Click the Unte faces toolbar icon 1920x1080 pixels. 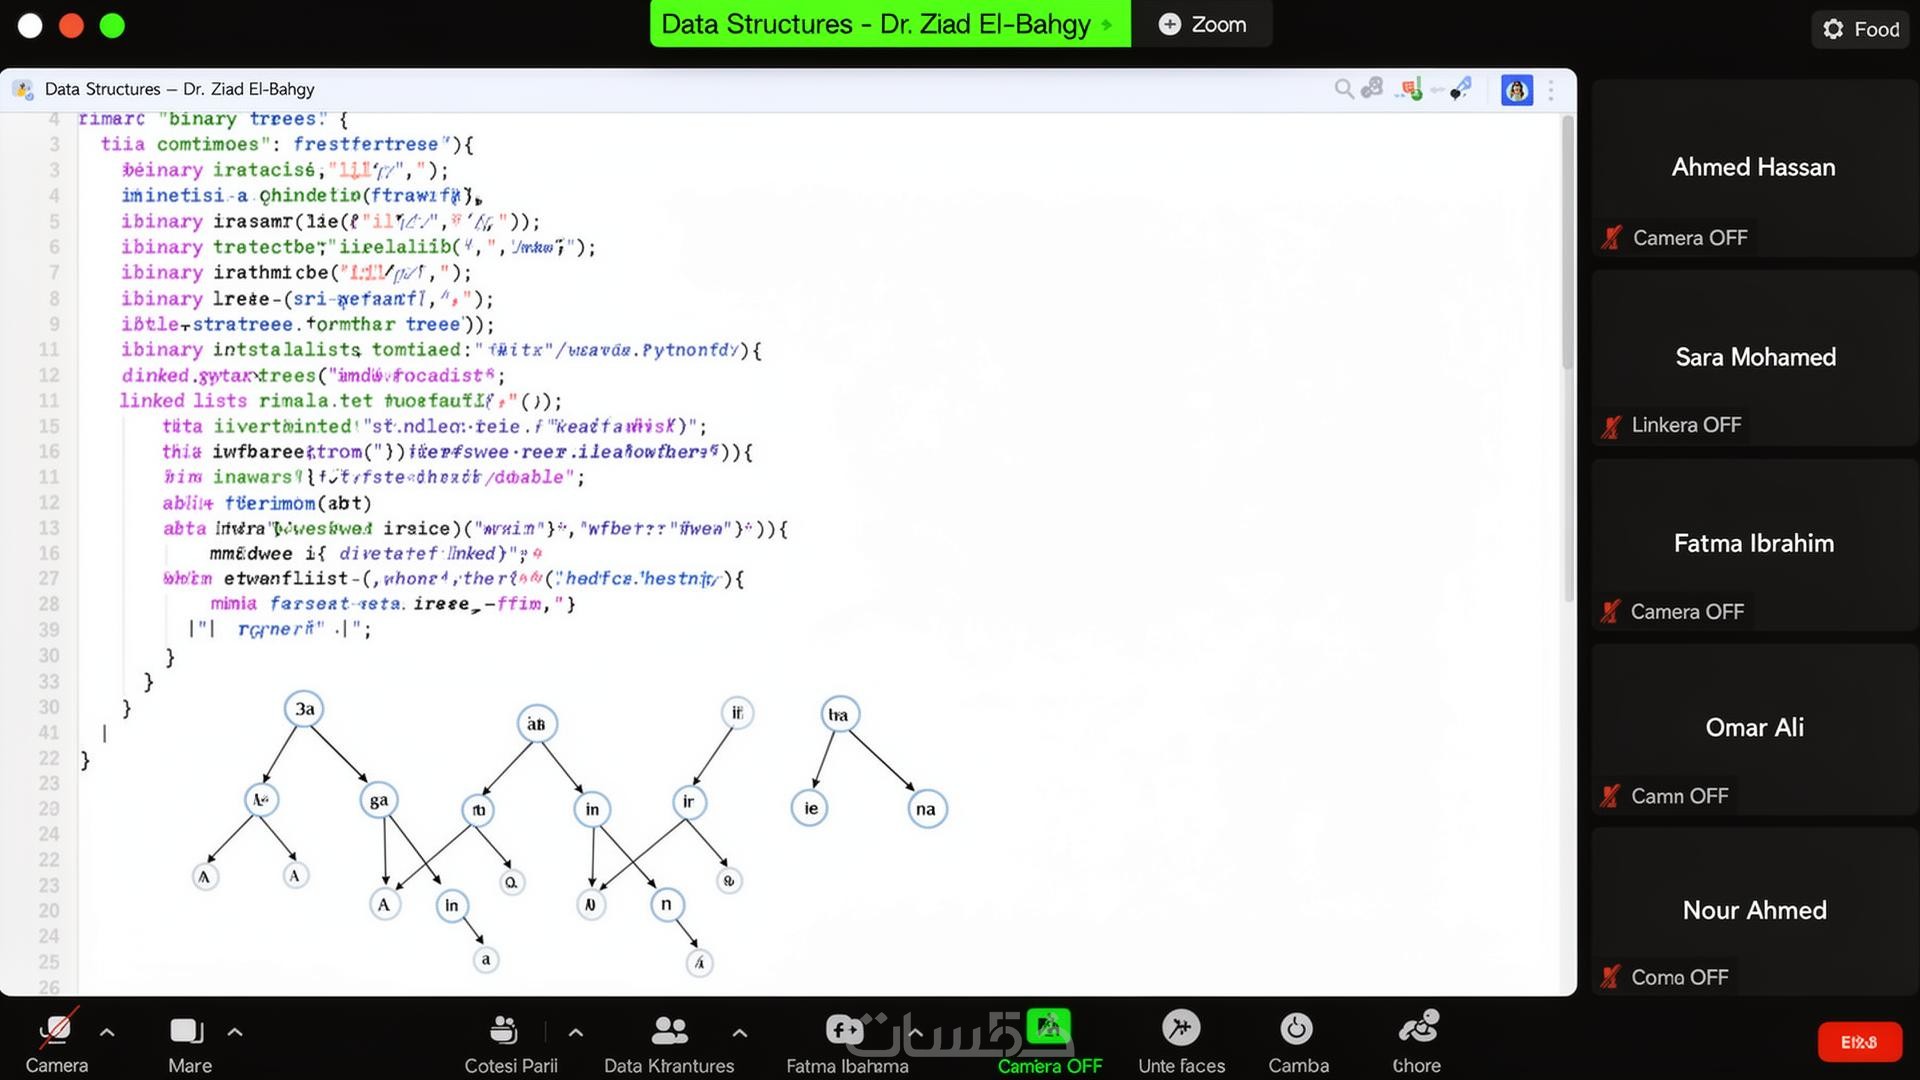click(x=1181, y=1029)
